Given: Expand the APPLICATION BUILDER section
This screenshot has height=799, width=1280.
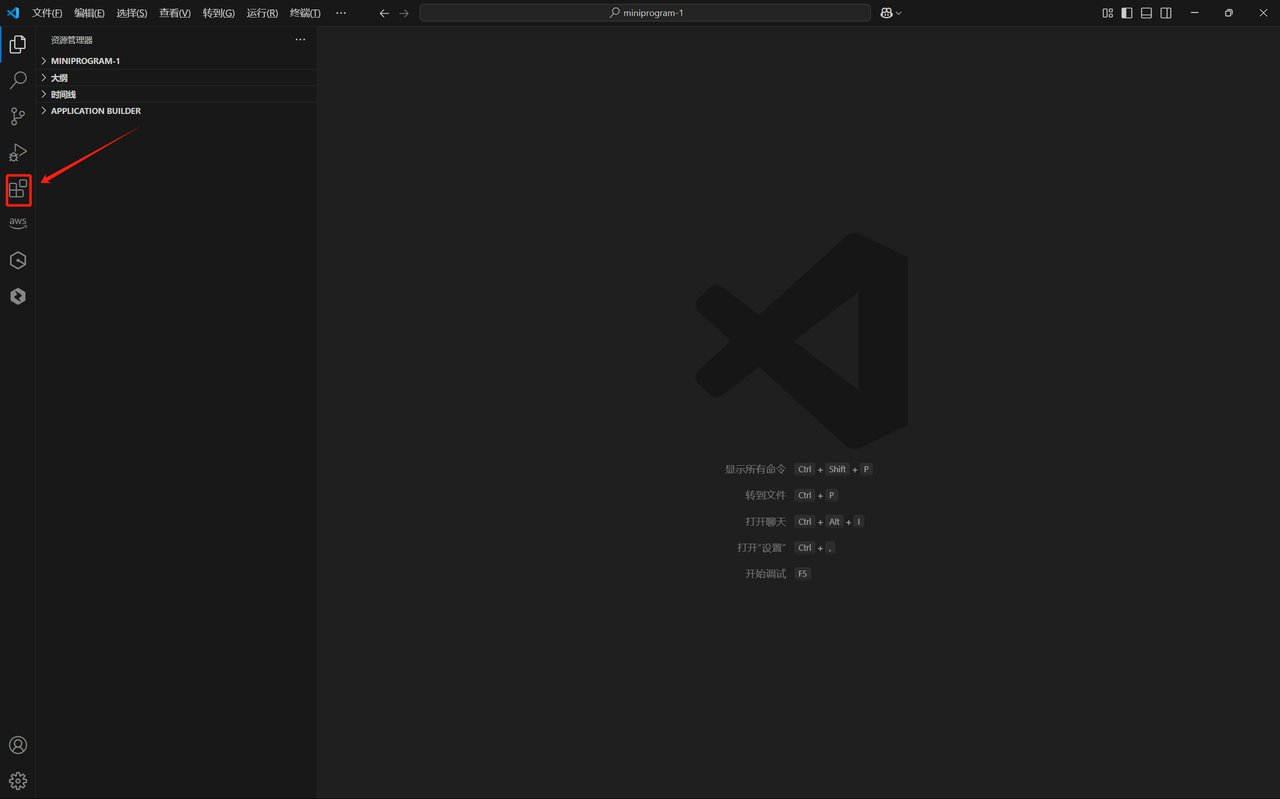Looking at the screenshot, I should point(178,111).
